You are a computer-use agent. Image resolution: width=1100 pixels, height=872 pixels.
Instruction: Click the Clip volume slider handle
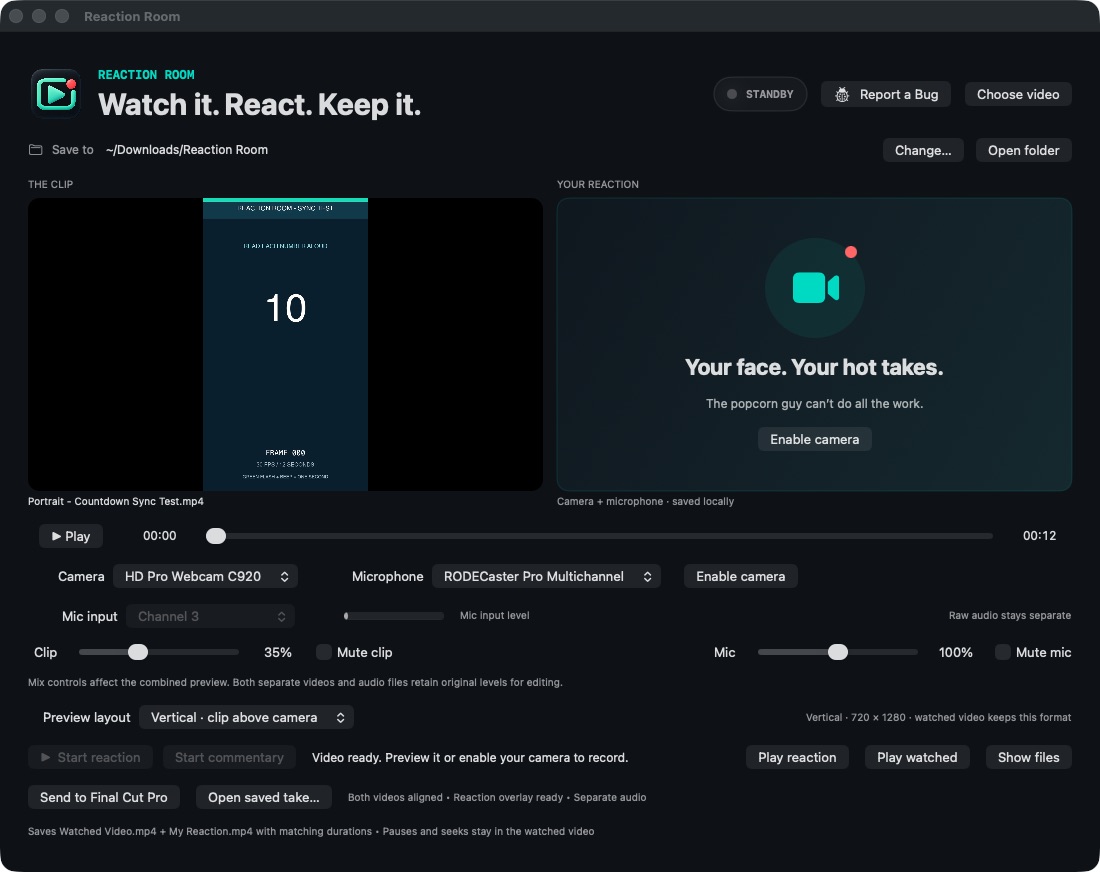(138, 652)
